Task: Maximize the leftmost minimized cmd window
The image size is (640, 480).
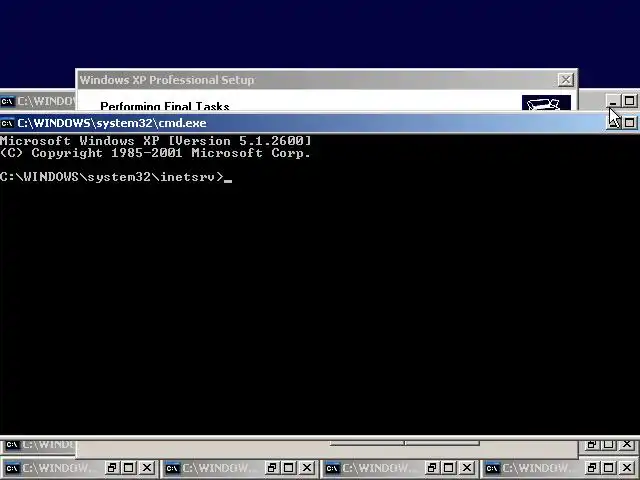Action: point(129,468)
